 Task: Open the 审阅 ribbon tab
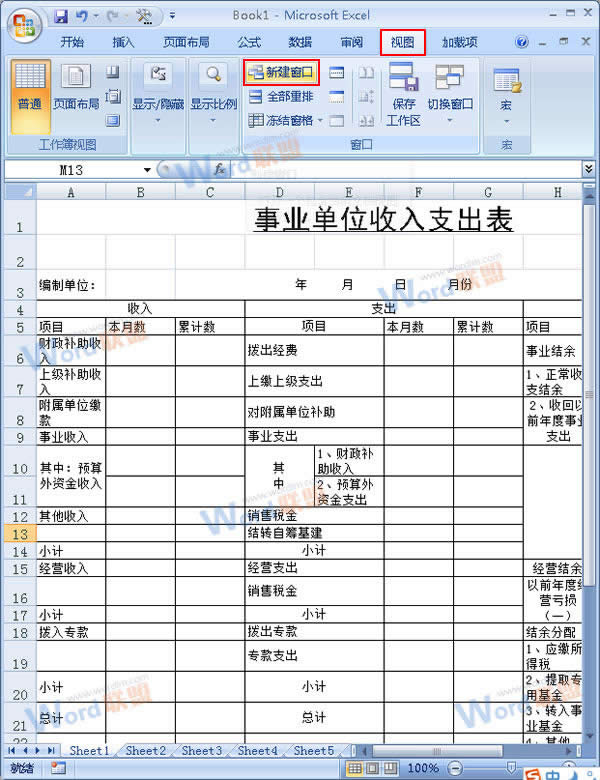pos(352,42)
